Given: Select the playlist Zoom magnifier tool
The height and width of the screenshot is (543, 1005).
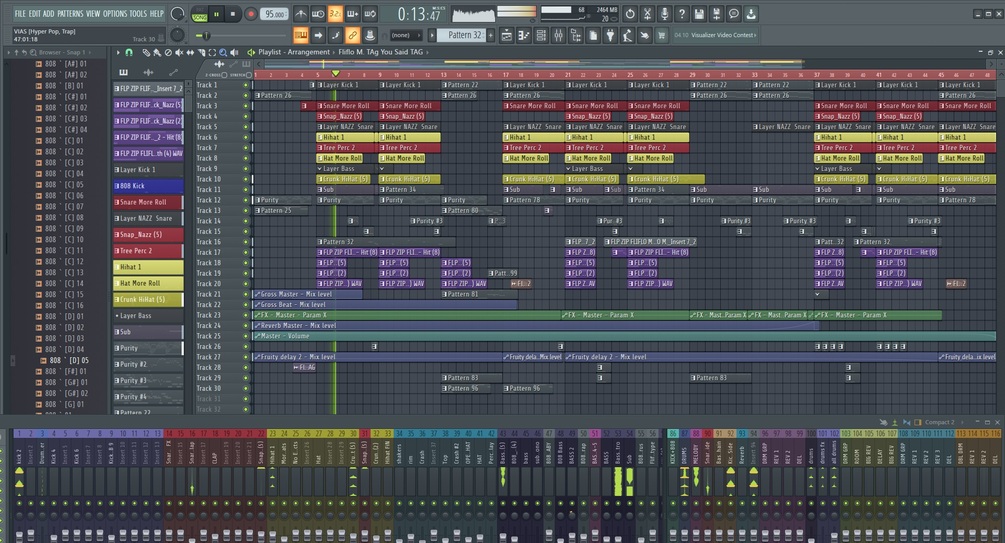Looking at the screenshot, I should click(x=223, y=53).
